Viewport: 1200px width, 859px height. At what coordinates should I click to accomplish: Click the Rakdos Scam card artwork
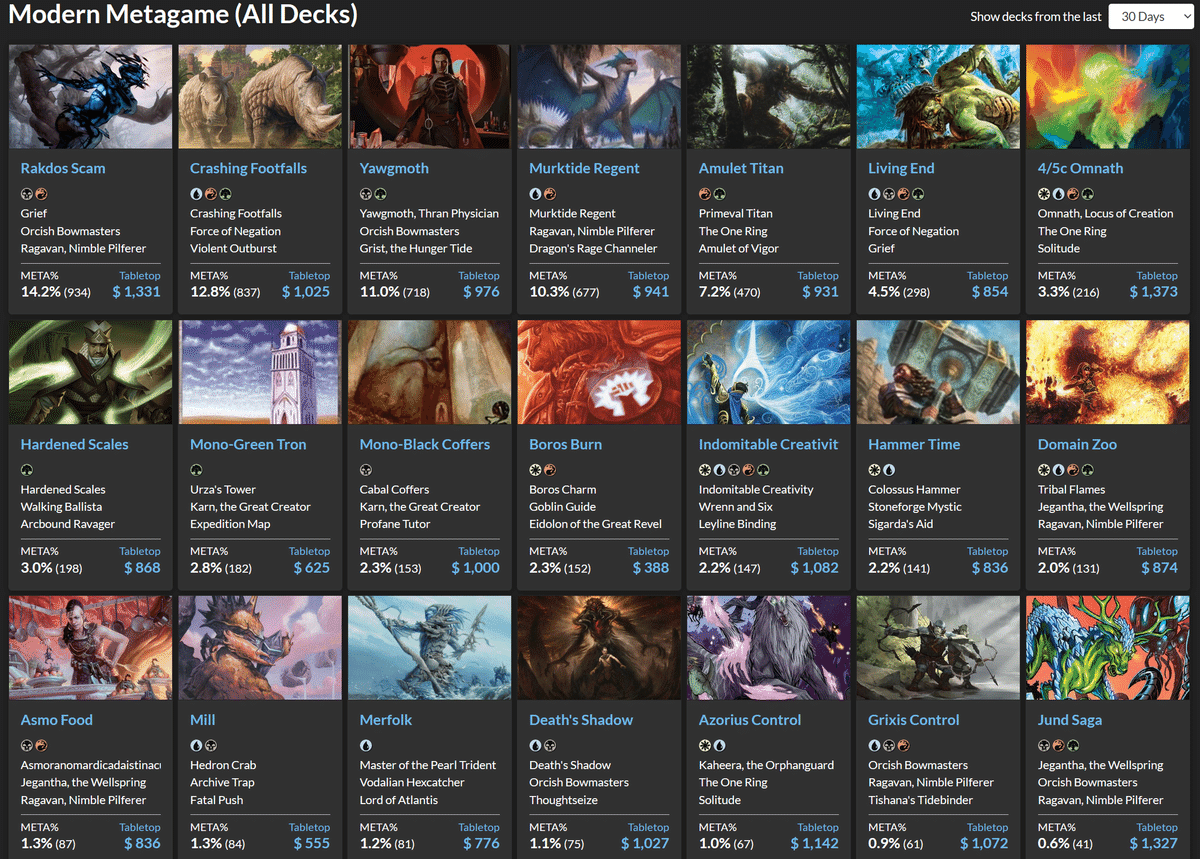[91, 96]
